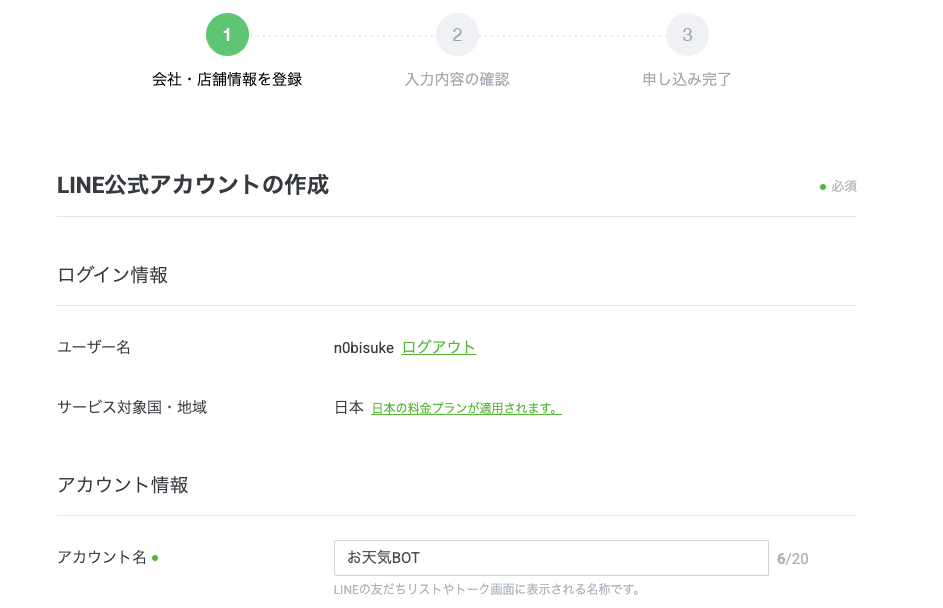
Task: Click the アカウント情報 section heading
Action: click(x=123, y=485)
